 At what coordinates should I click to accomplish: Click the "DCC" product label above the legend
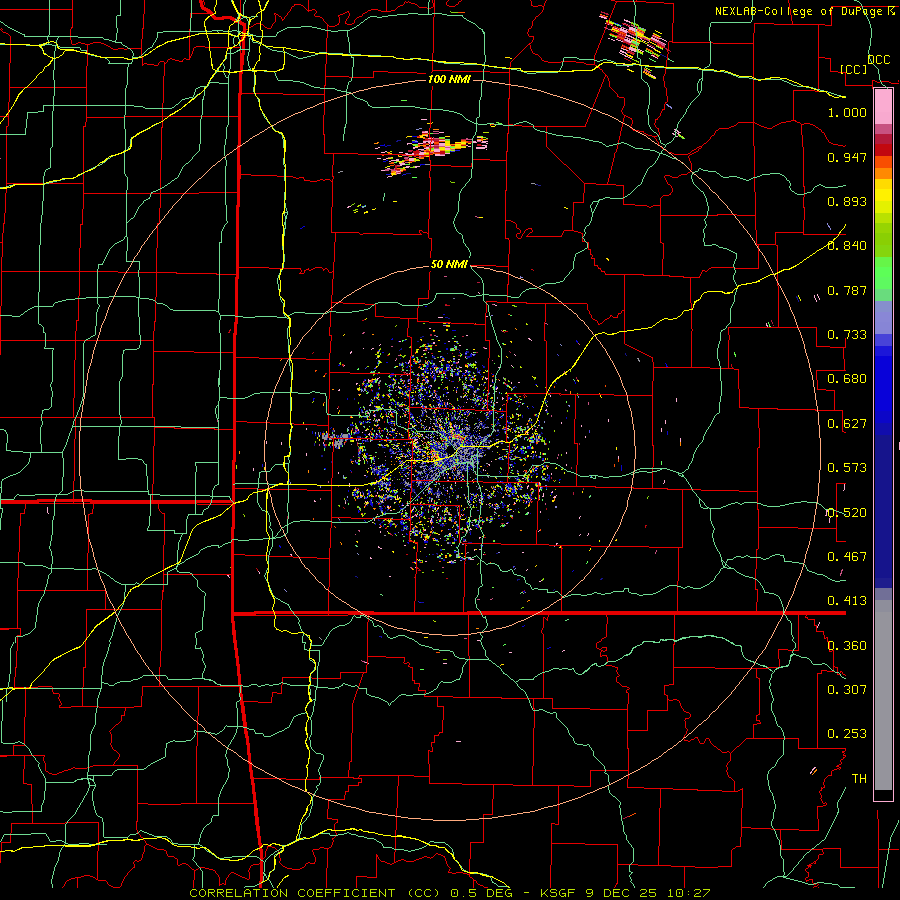[879, 60]
